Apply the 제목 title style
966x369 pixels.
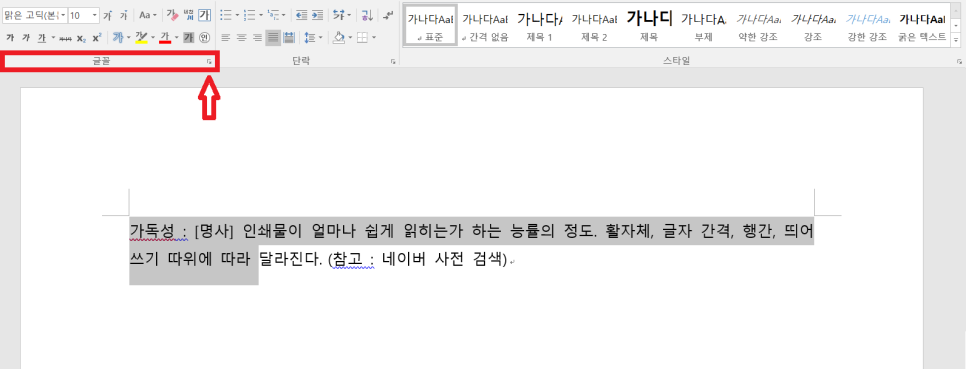649,25
